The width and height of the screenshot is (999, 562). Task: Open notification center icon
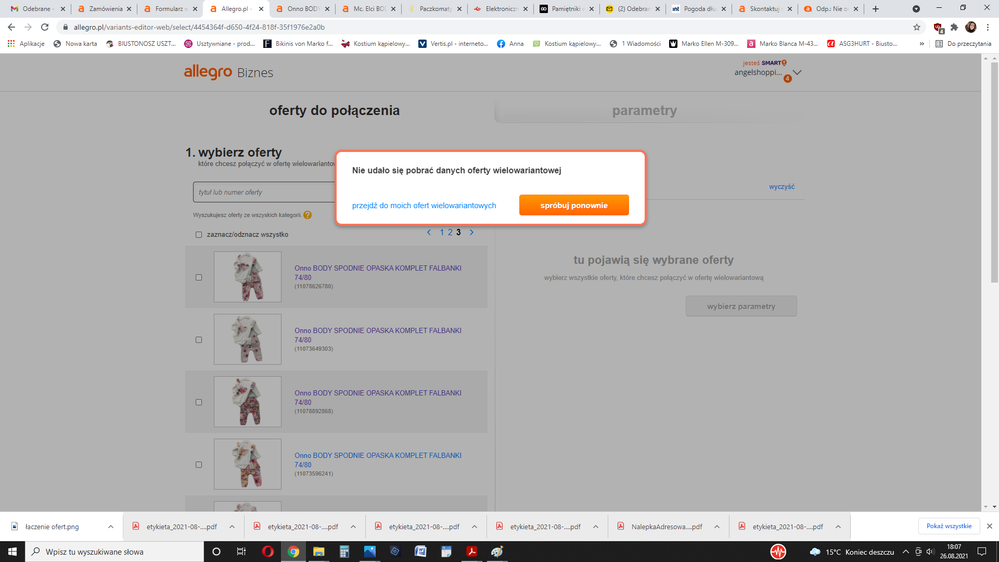pos(982,552)
